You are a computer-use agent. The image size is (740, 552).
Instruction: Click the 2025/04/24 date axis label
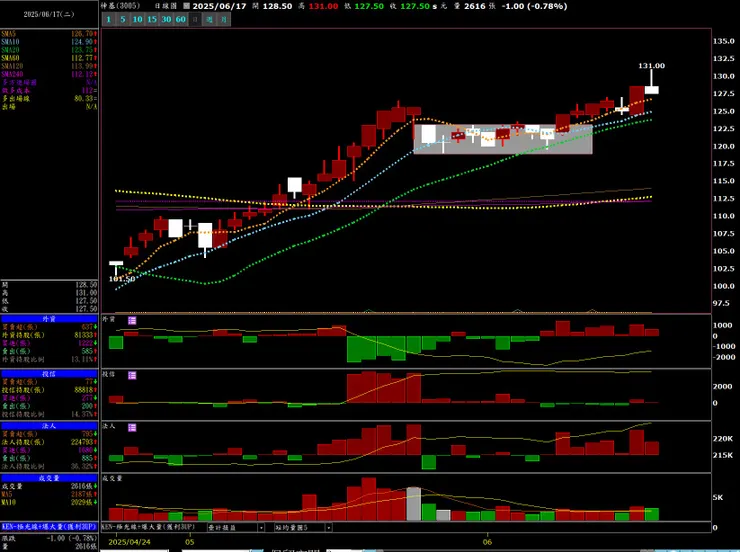click(129, 542)
